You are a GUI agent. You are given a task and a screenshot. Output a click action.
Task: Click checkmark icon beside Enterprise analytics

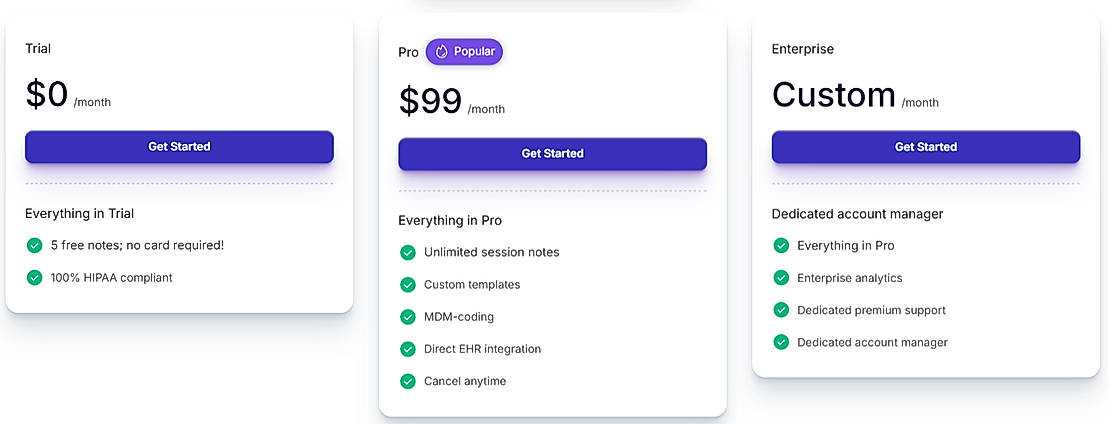(781, 278)
